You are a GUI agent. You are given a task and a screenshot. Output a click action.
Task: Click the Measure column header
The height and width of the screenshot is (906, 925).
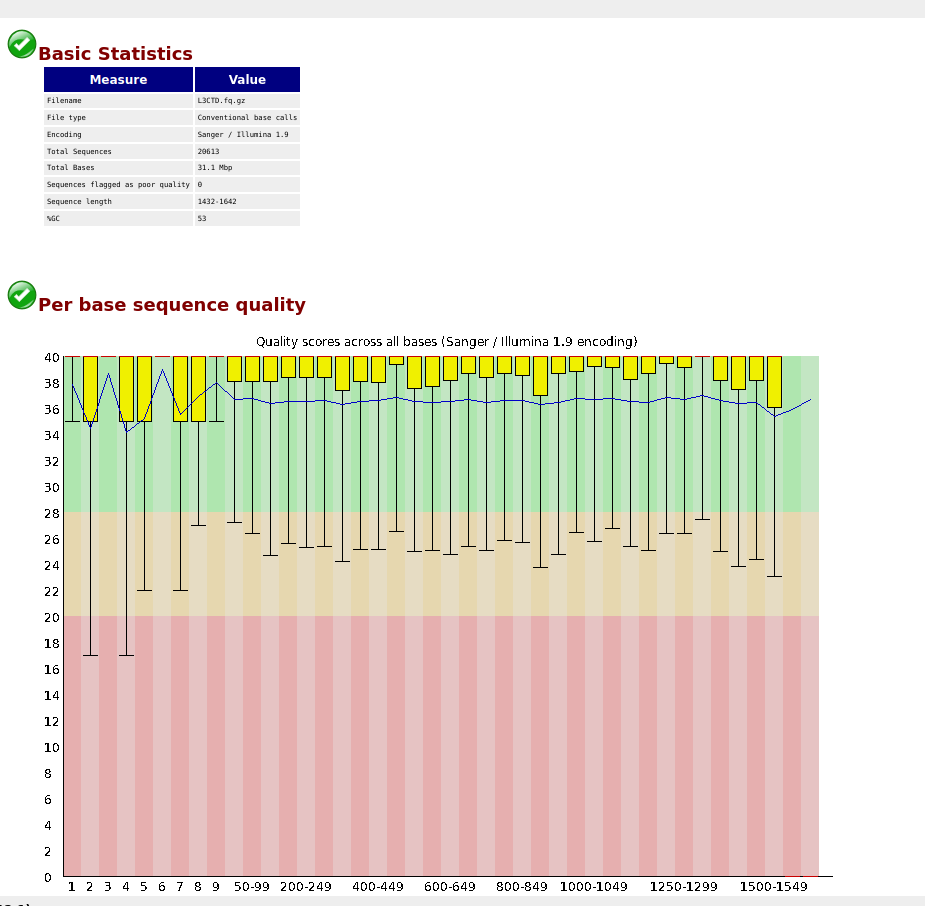click(118, 80)
